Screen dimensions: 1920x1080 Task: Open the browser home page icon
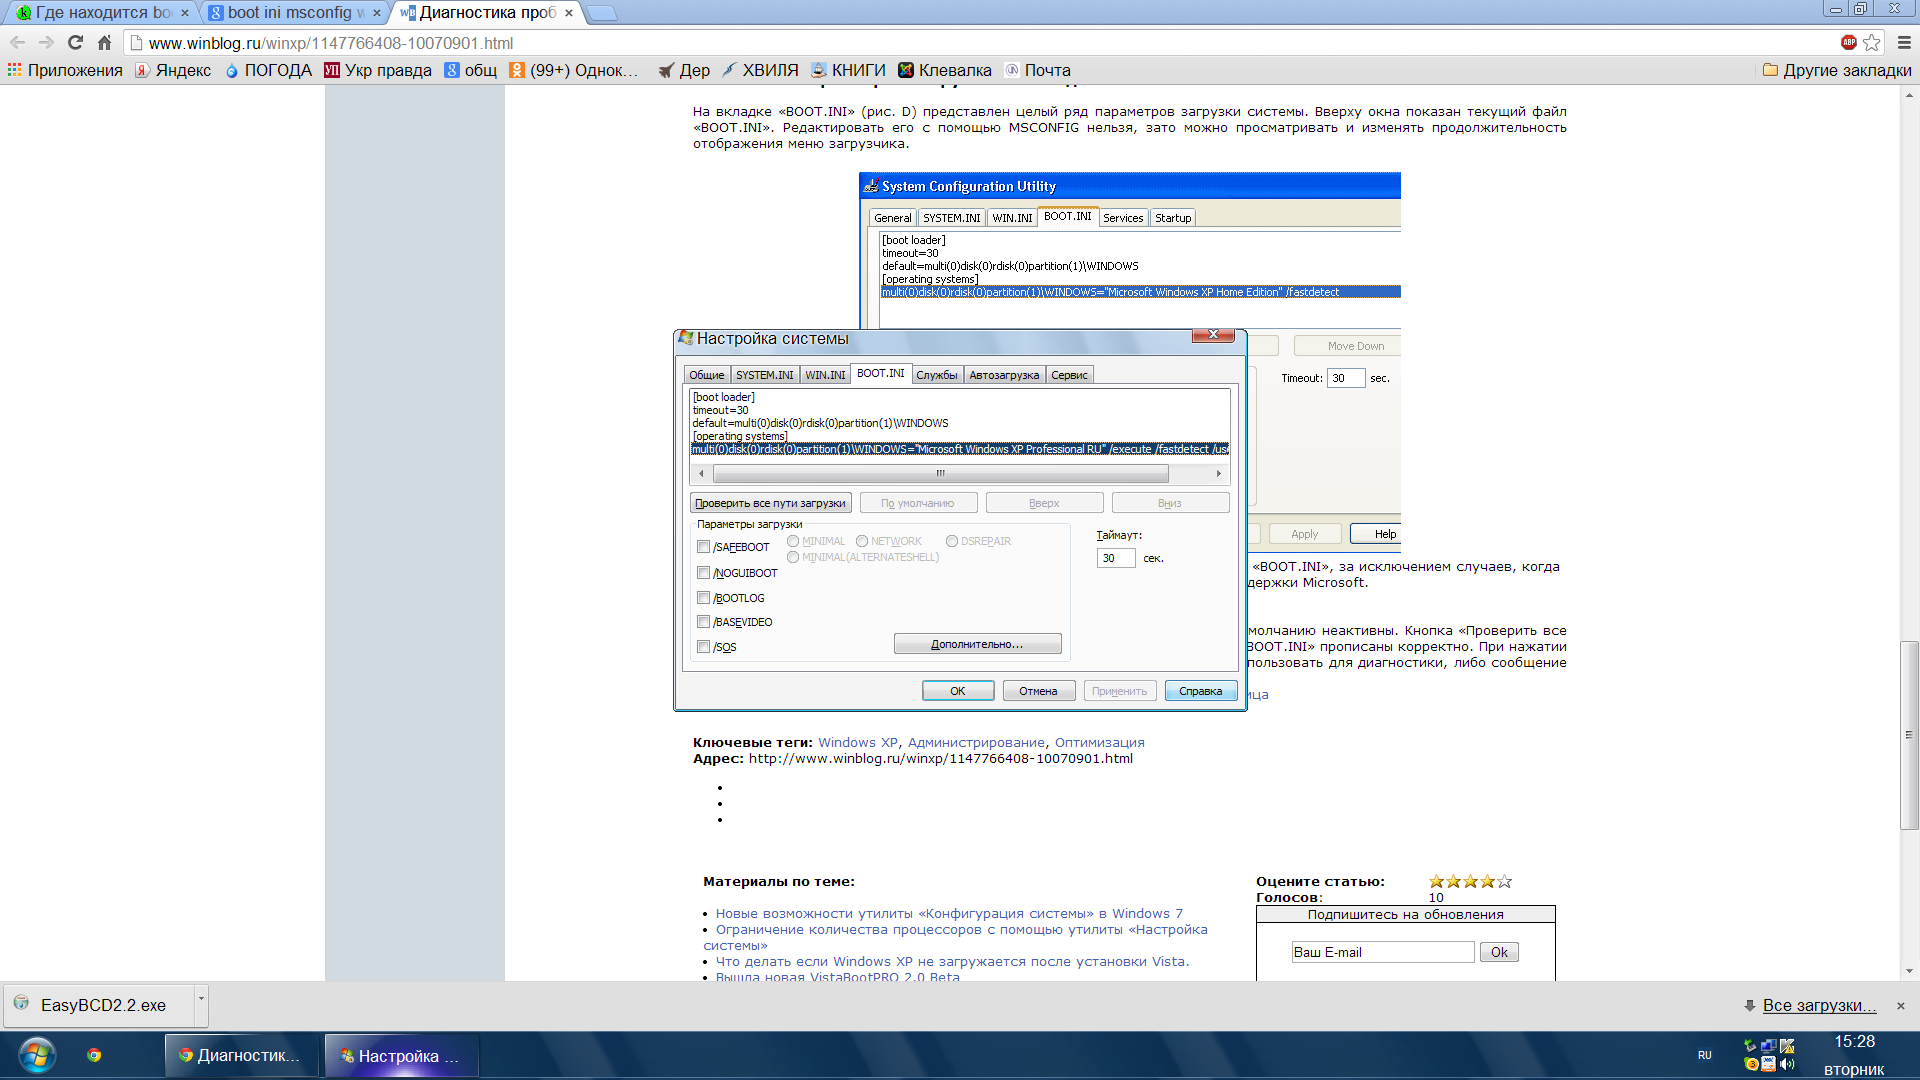[x=104, y=43]
